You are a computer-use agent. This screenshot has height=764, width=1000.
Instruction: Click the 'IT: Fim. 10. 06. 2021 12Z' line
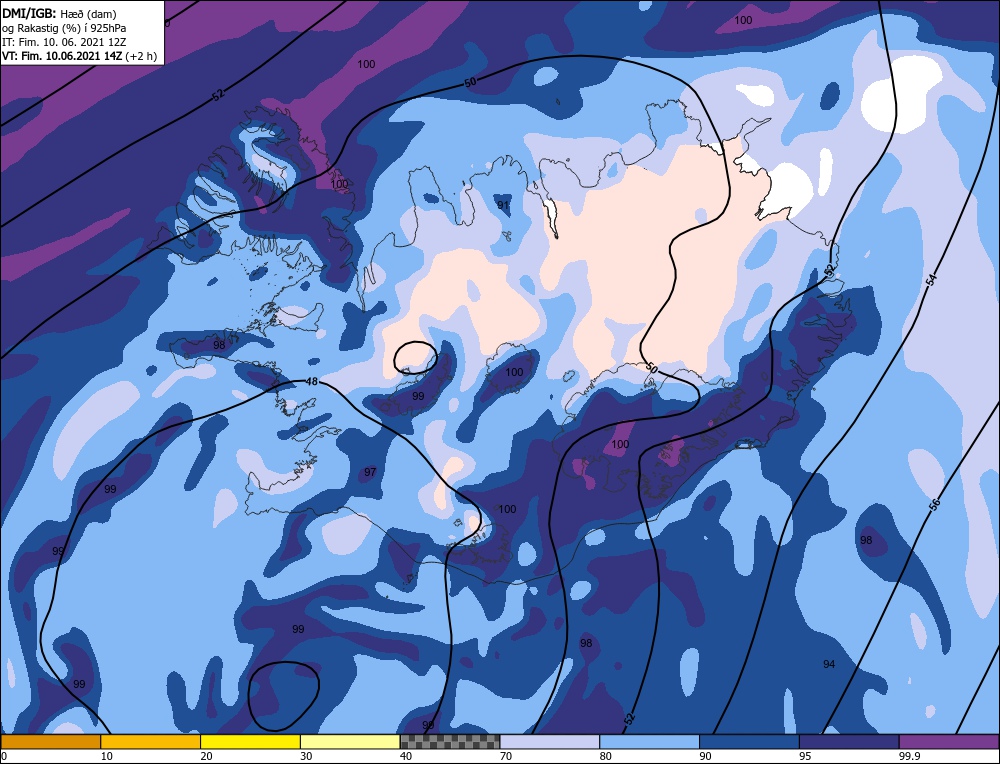point(64,42)
